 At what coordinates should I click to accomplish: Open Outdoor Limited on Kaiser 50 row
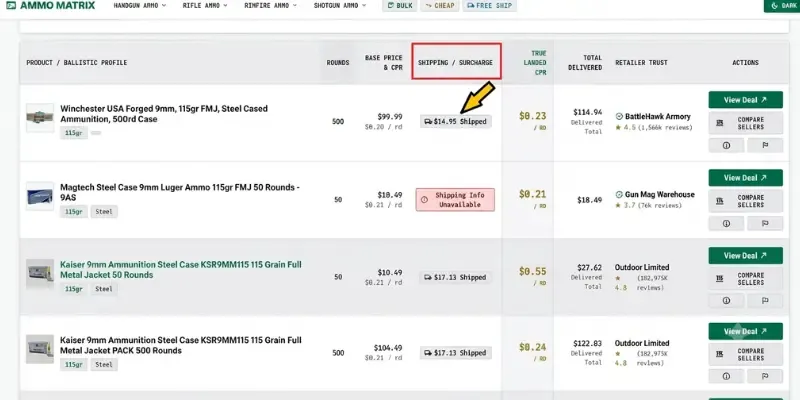click(642, 267)
